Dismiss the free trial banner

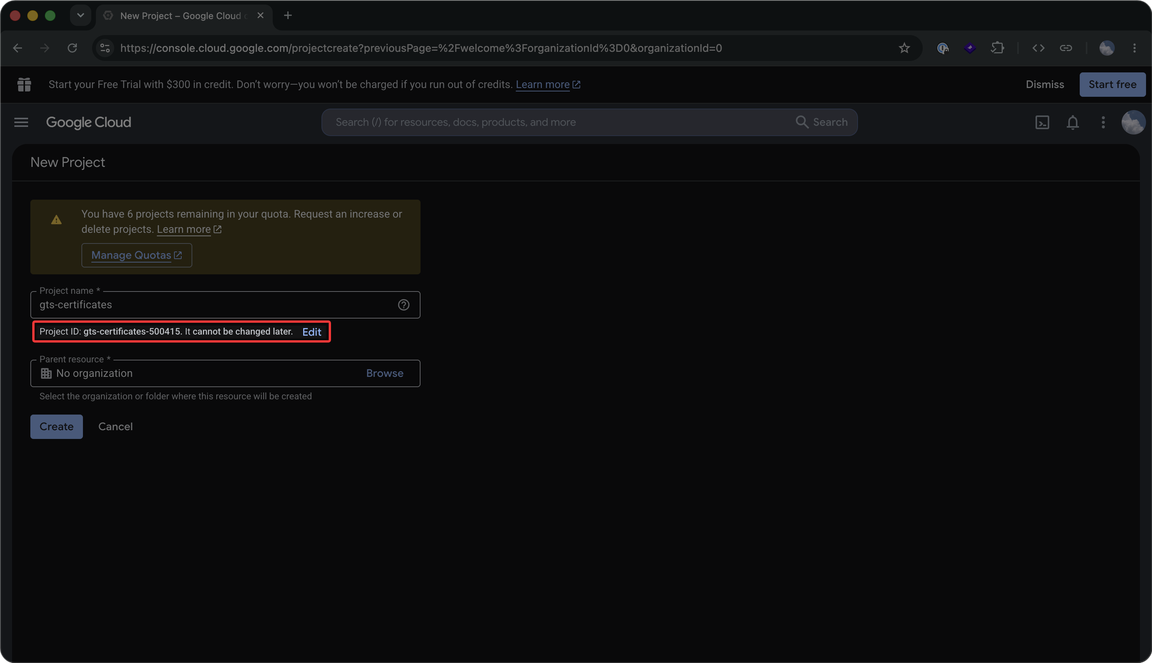[x=1045, y=85]
